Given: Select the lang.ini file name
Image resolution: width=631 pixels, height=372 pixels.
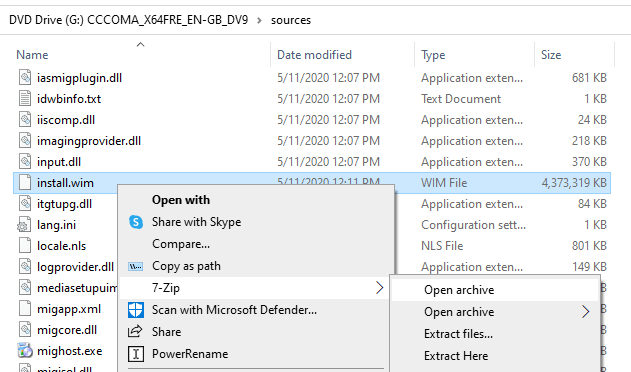Looking at the screenshot, I should tap(56, 225).
